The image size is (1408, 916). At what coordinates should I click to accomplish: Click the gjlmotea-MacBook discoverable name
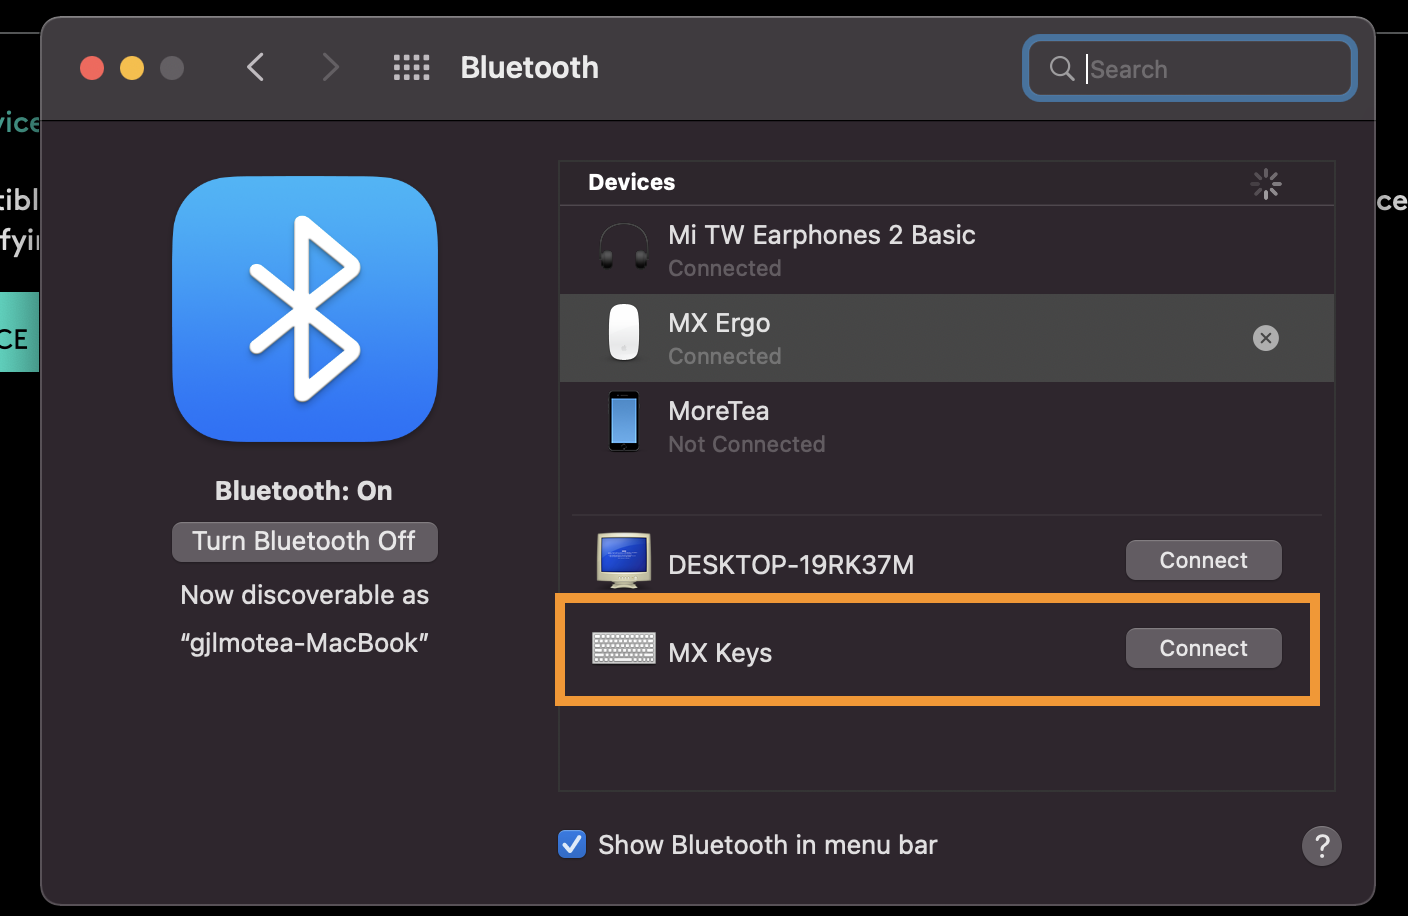click(x=305, y=643)
